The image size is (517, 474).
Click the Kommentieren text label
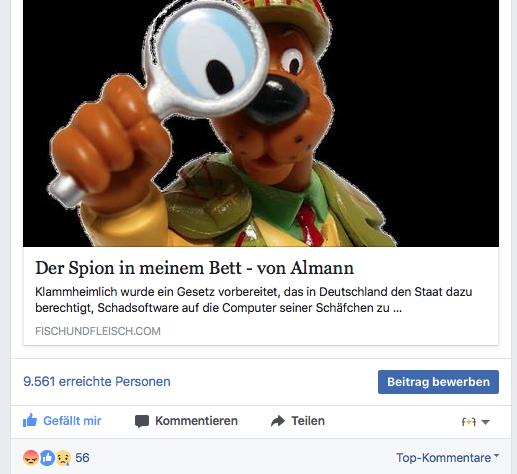(x=196, y=421)
